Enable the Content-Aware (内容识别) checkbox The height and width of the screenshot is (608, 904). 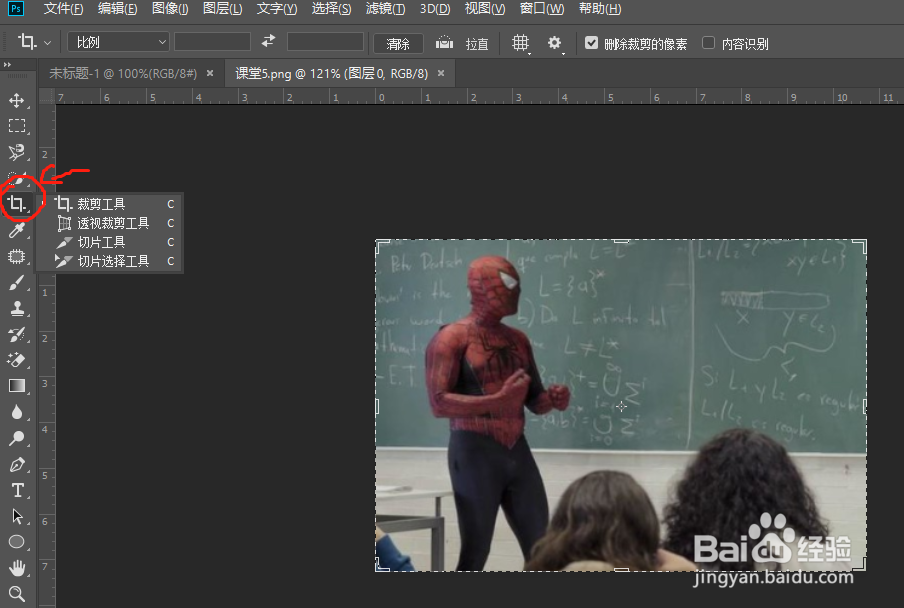tap(709, 43)
